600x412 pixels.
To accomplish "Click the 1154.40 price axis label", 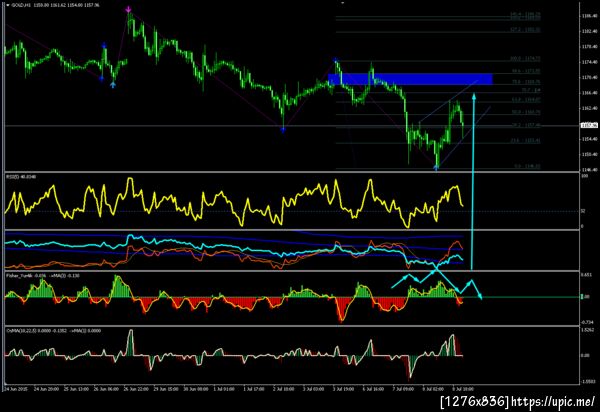I will (x=590, y=139).
